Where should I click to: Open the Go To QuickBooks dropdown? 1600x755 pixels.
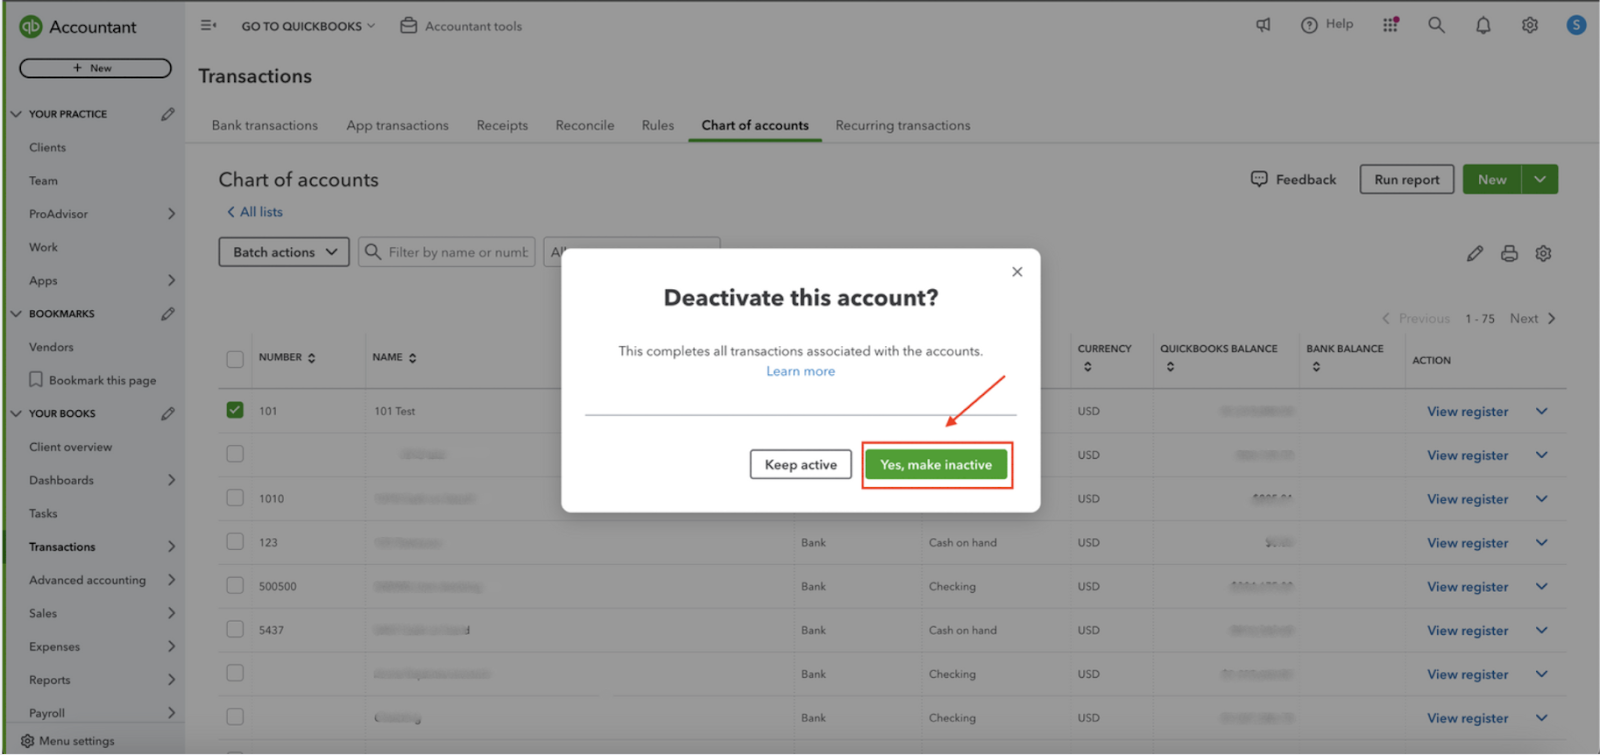pos(308,26)
